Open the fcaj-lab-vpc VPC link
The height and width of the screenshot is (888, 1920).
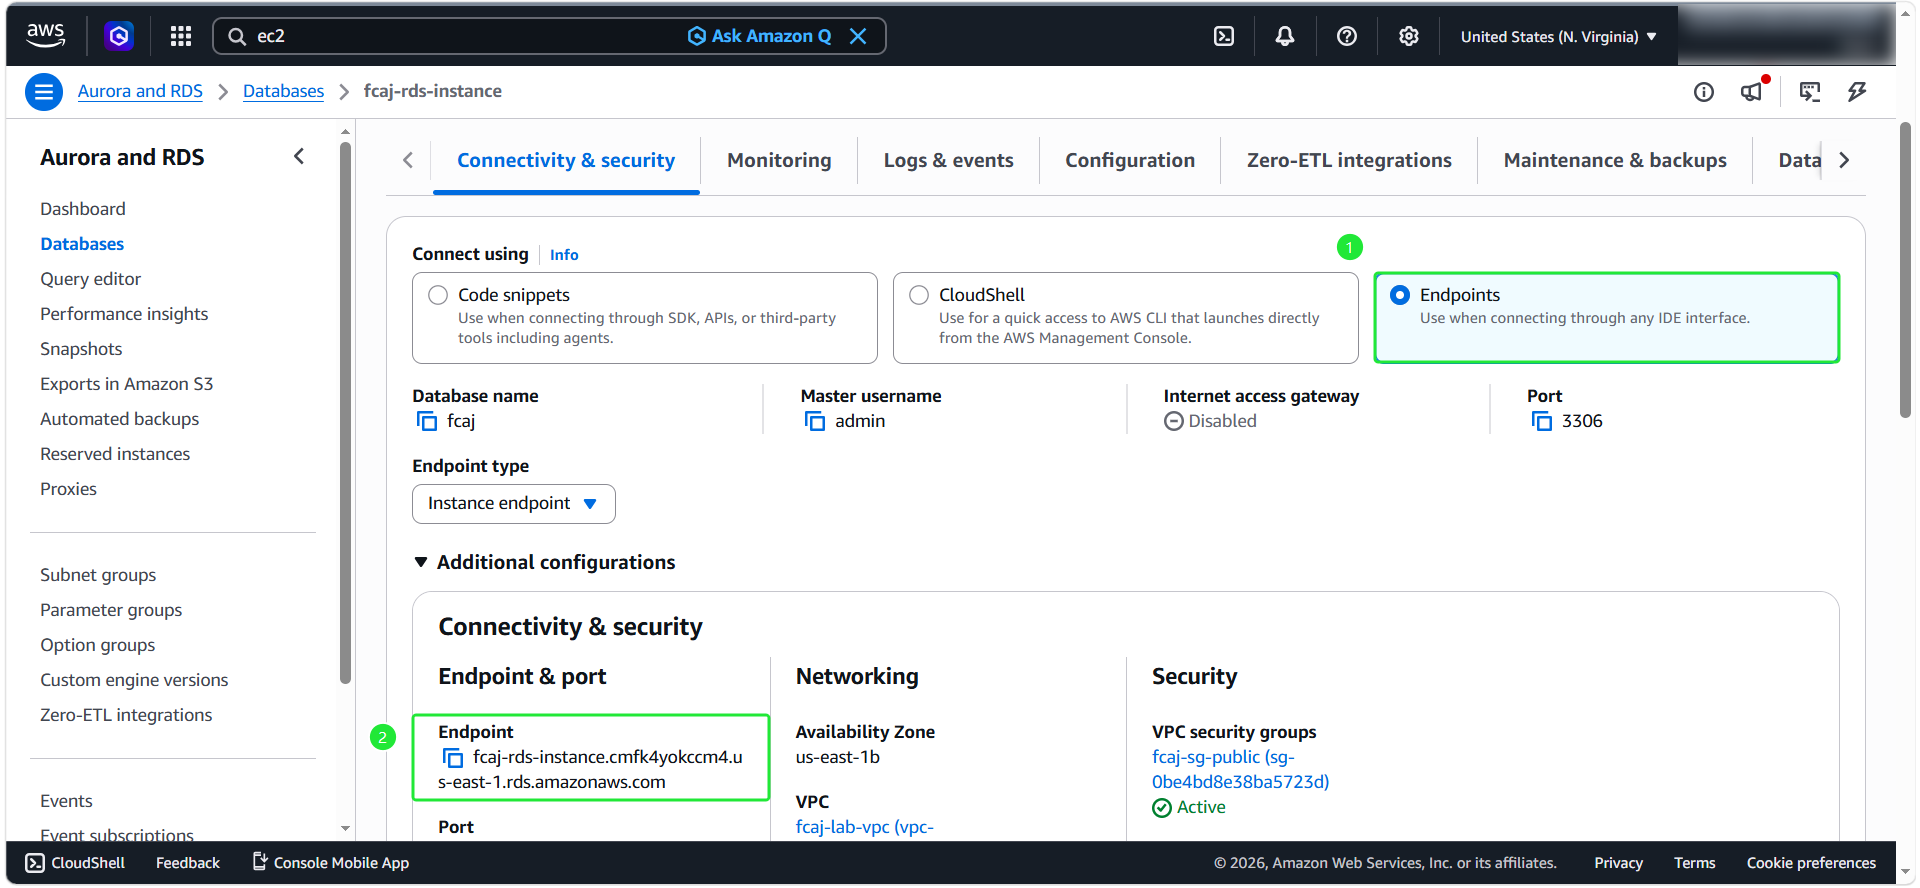pos(865,827)
